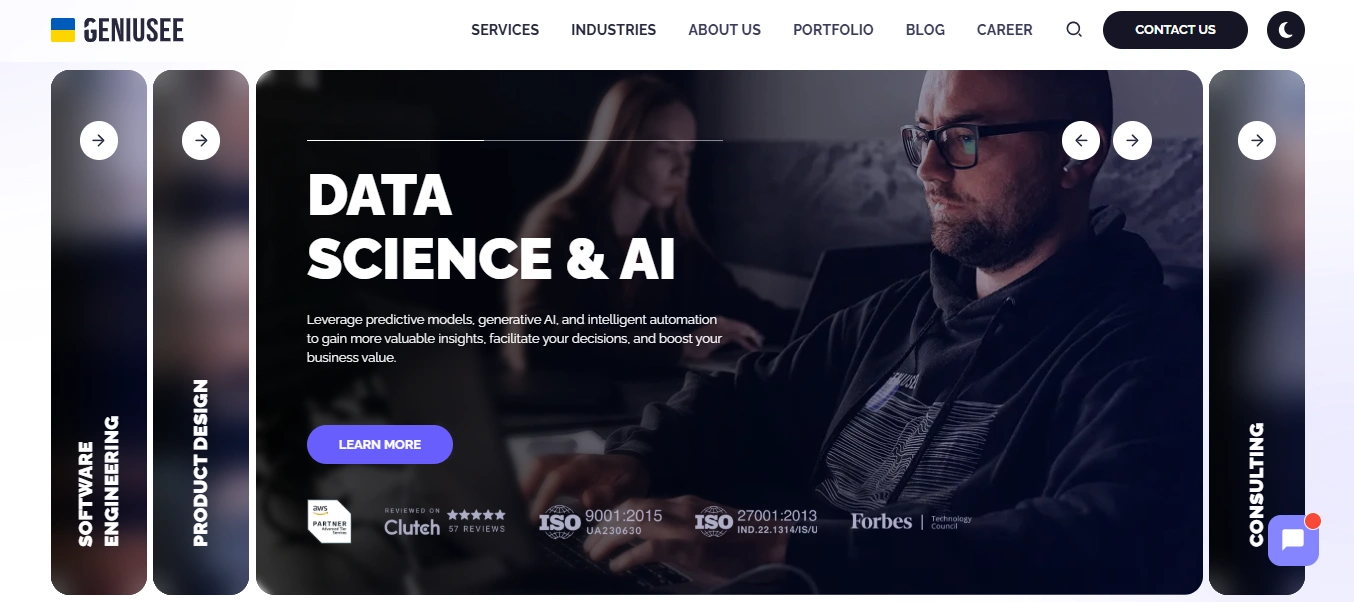Expand the Product Design panel arrow
This screenshot has width=1354, height=602.
point(201,141)
